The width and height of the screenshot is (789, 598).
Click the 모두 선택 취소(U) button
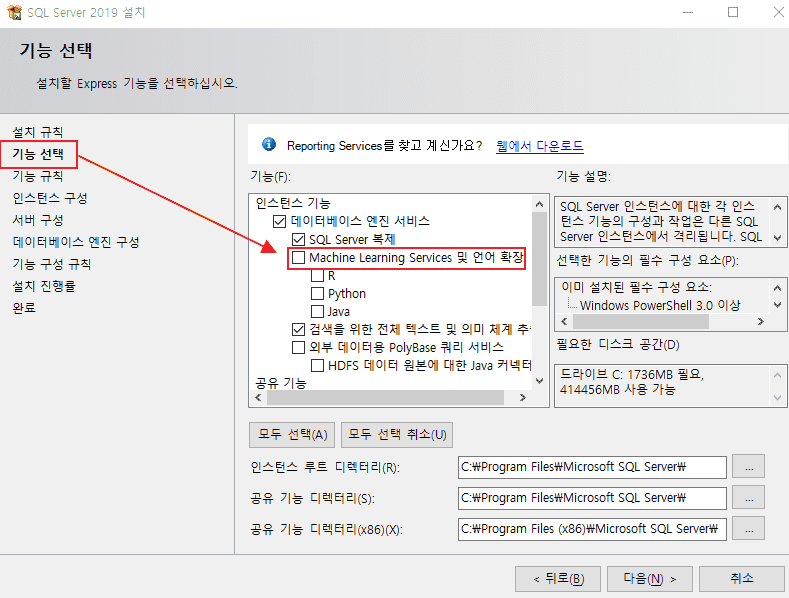(397, 435)
